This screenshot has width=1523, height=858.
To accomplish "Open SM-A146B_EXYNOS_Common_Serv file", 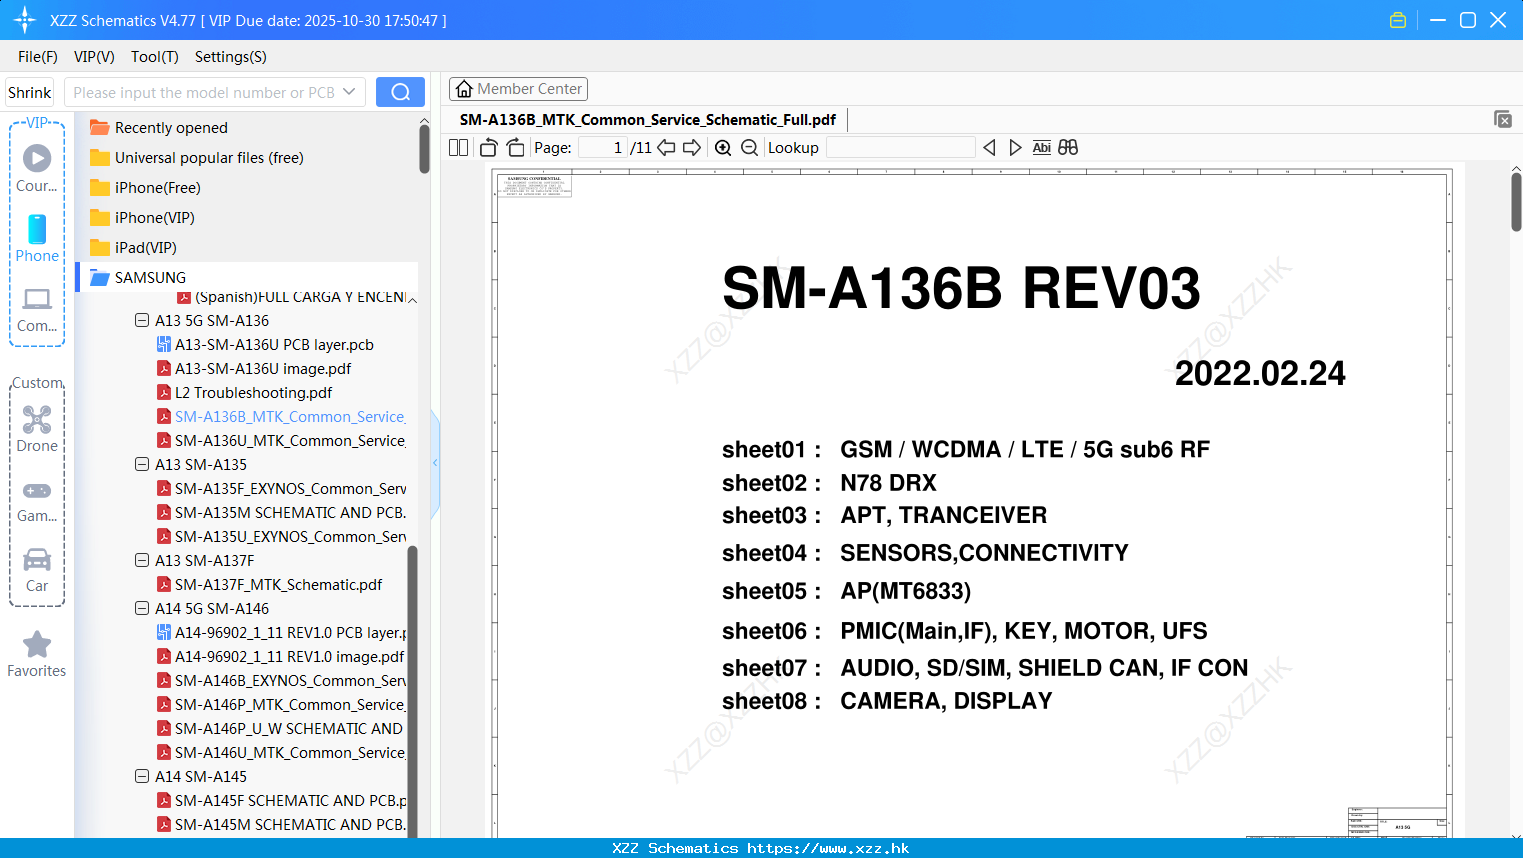I will pyautogui.click(x=281, y=680).
